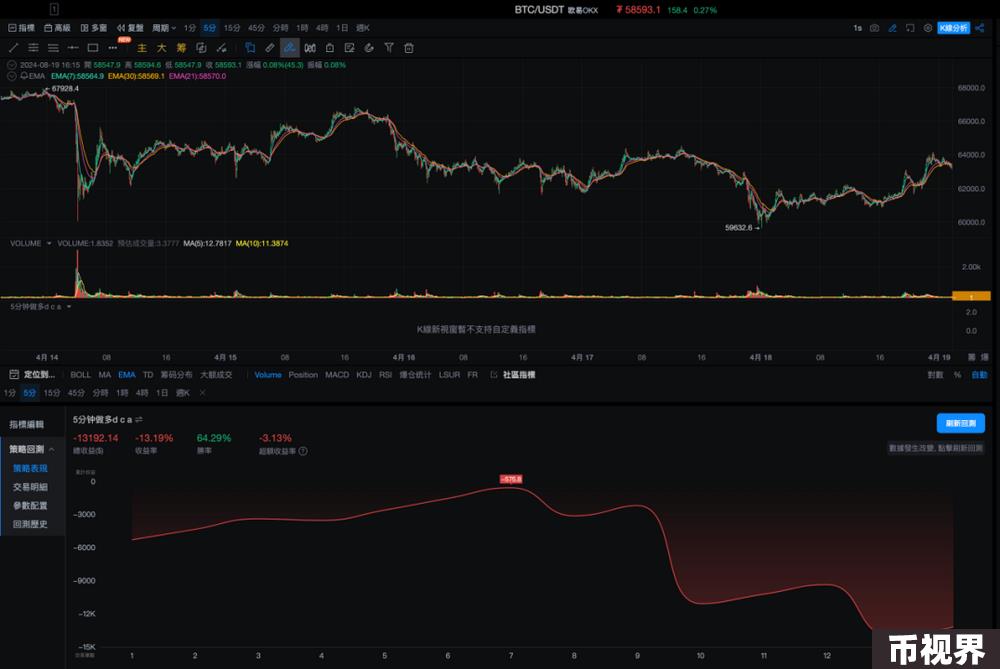
Task: Open more drawing tools (three dots)
Action: point(113,48)
